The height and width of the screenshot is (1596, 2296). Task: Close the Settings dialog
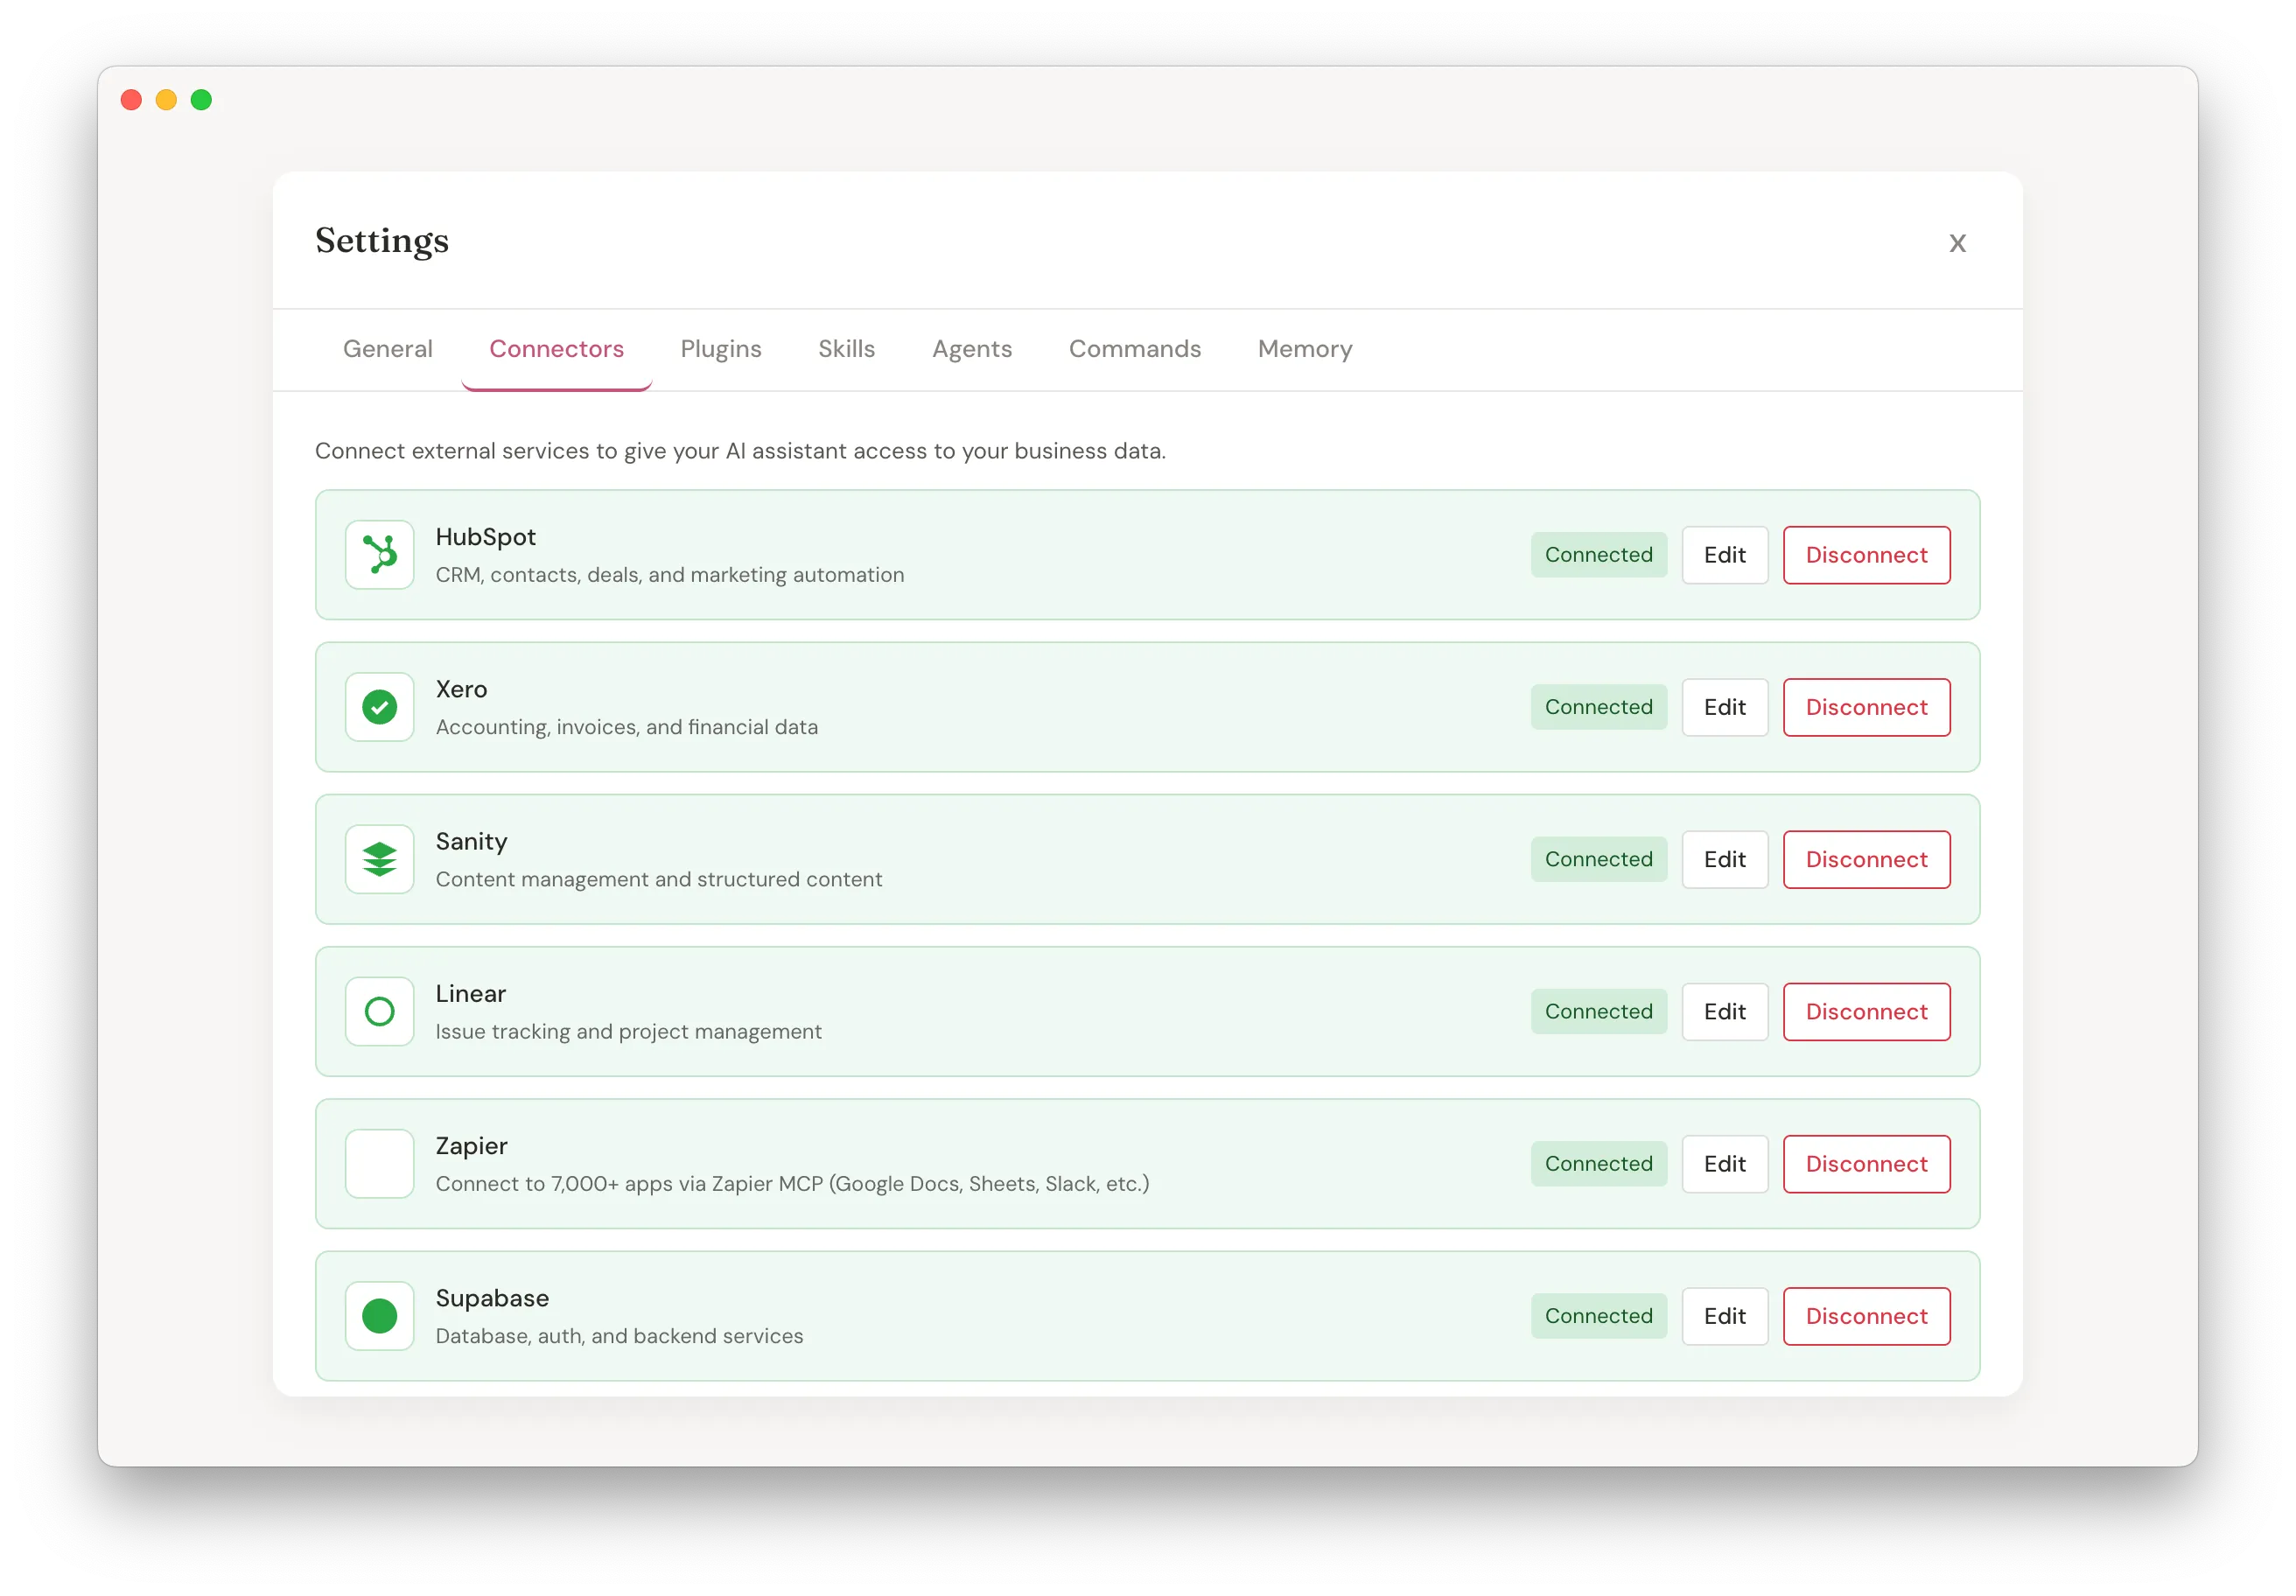click(x=1957, y=243)
